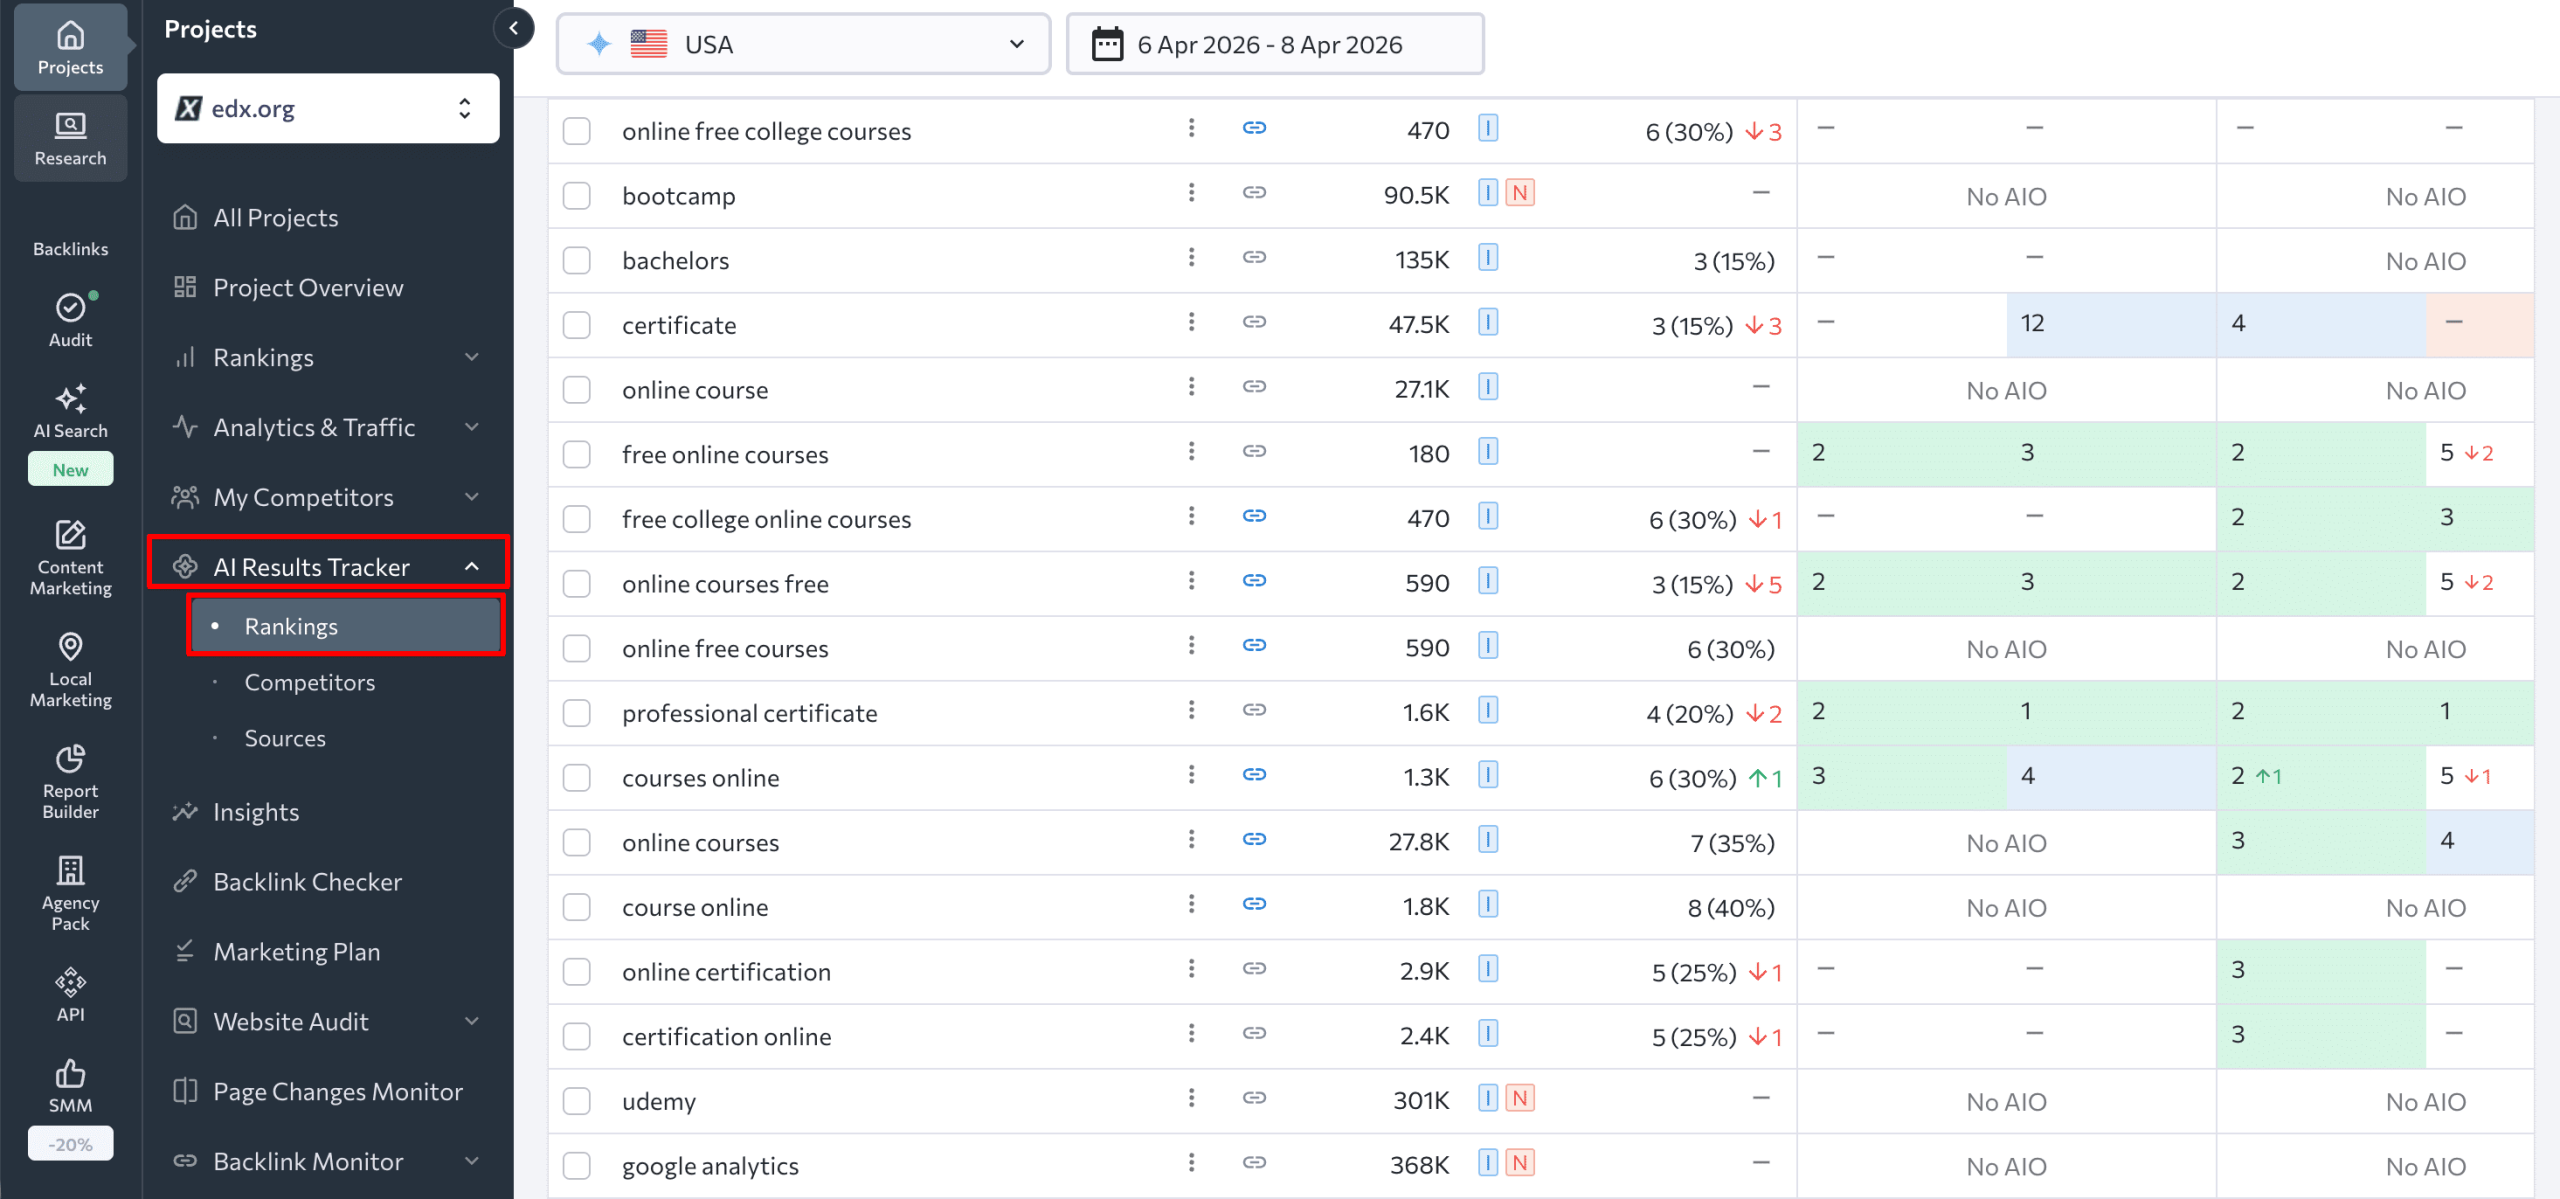The image size is (2560, 1199).
Task: Open the Research section in the left sidebar
Action: [70, 137]
